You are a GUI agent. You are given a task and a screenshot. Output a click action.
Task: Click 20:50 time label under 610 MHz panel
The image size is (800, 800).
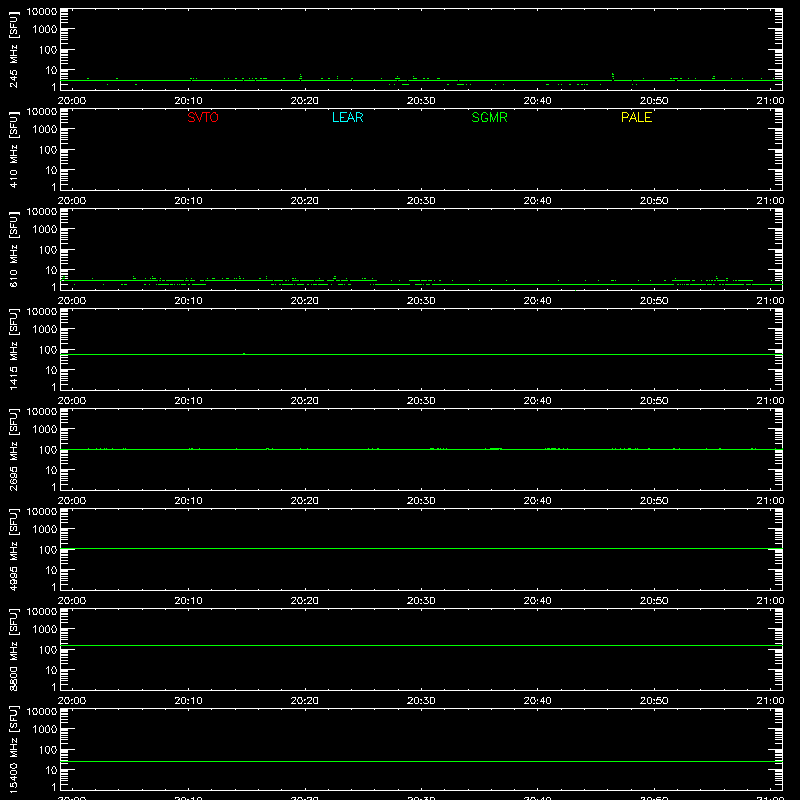[x=654, y=301]
